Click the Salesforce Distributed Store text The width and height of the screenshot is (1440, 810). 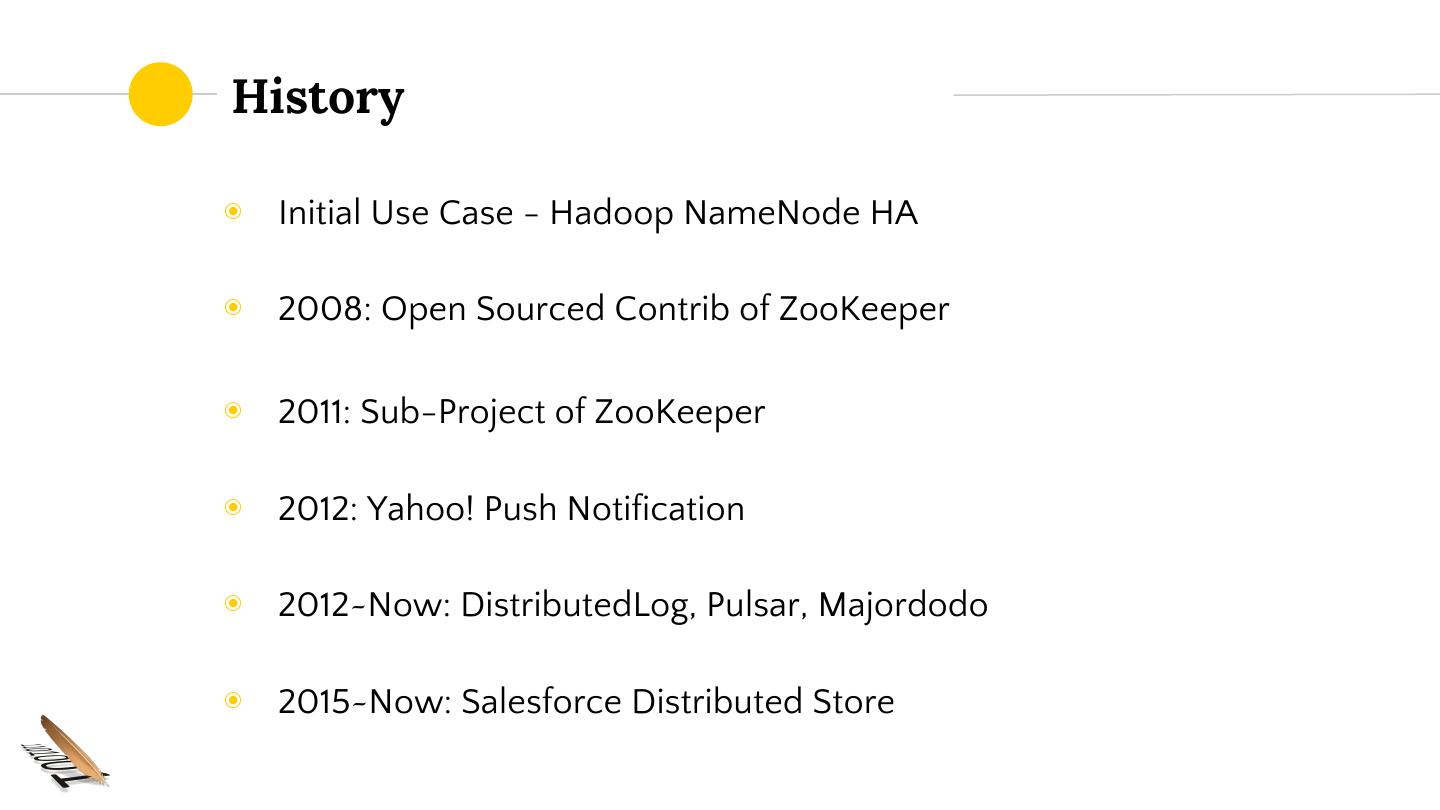tap(677, 702)
